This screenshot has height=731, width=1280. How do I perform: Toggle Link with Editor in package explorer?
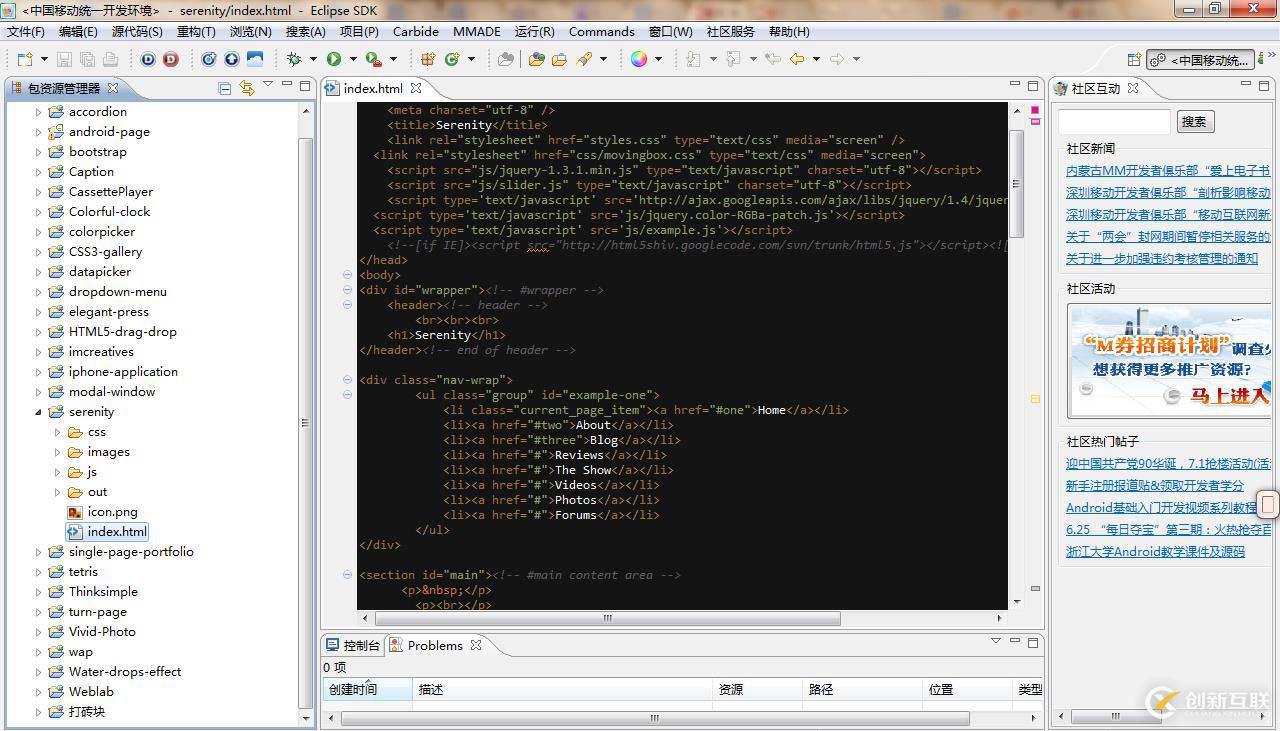(x=247, y=88)
